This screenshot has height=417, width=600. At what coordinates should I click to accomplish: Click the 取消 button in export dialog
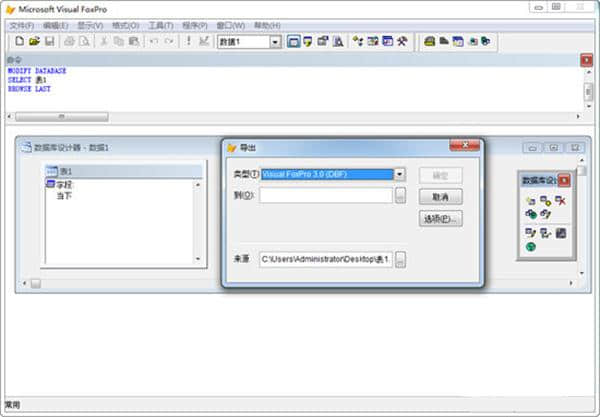pos(440,197)
